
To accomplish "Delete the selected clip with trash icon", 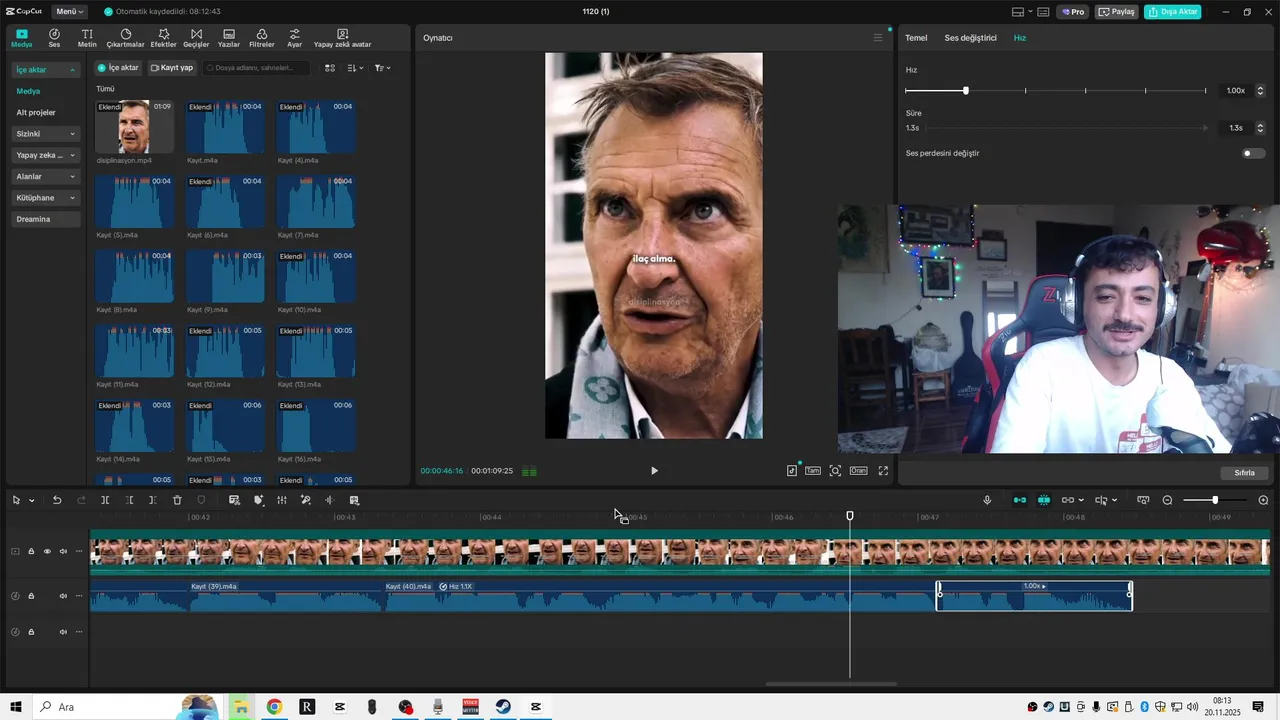I will (x=177, y=500).
